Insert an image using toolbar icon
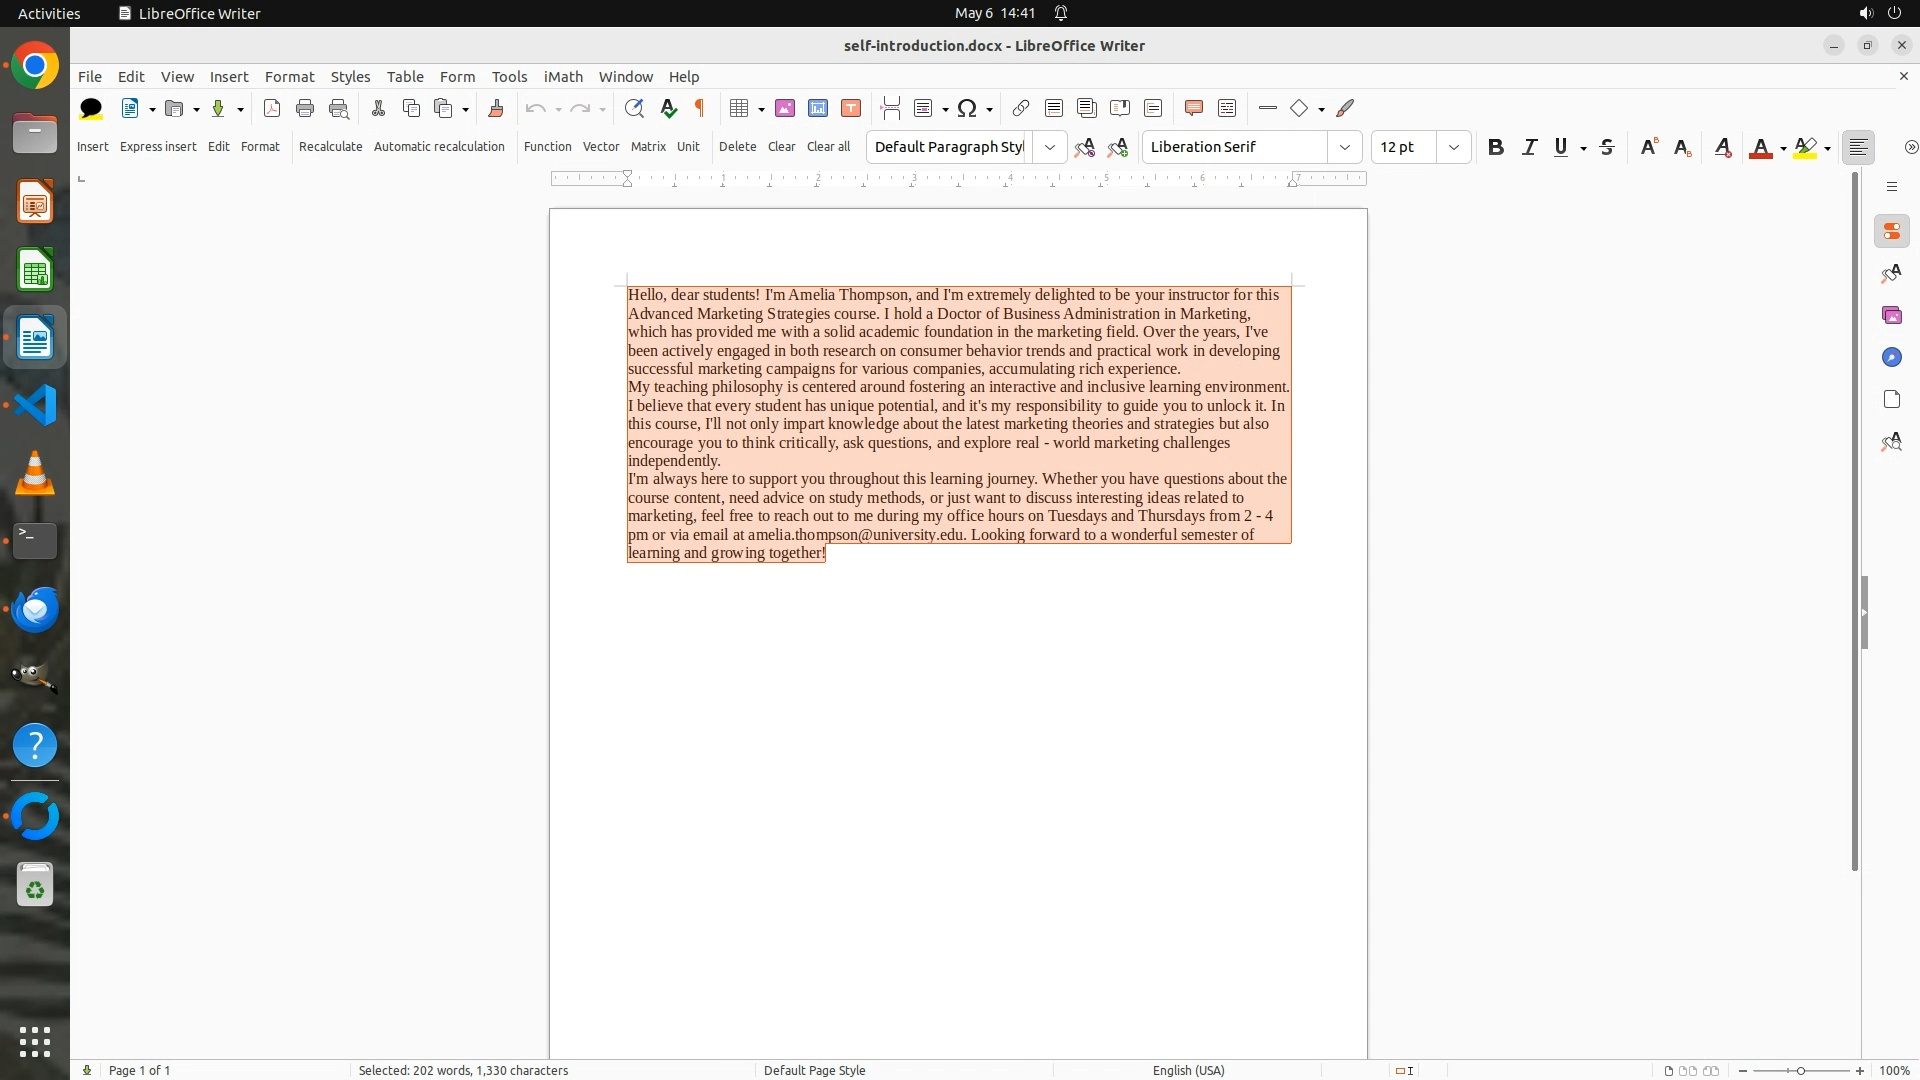1920x1080 pixels. [785, 108]
